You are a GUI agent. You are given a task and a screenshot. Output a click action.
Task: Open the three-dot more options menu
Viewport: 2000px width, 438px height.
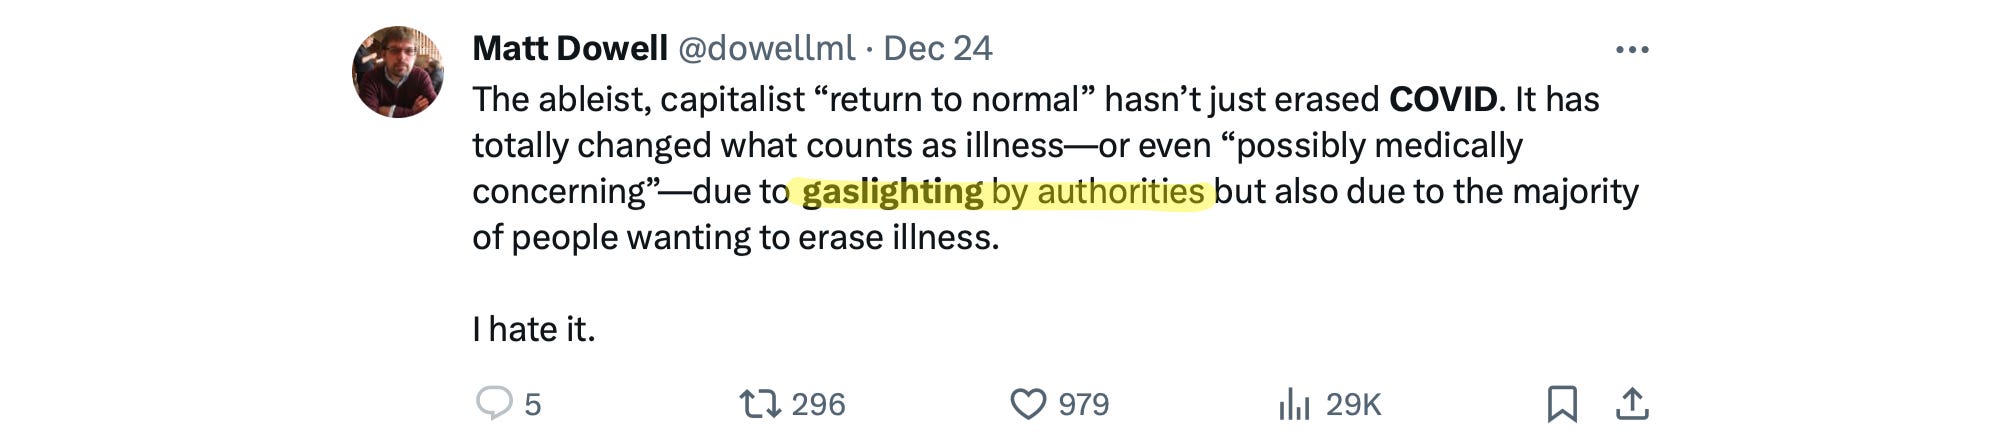pos(1632,49)
